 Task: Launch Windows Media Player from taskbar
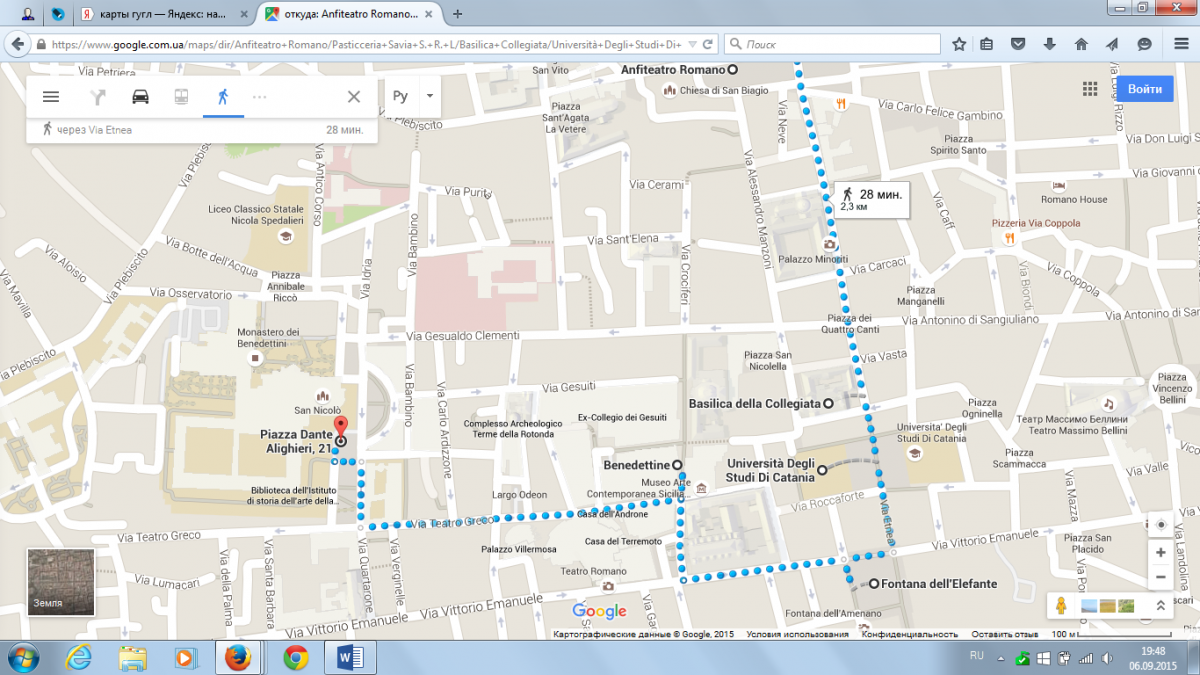pos(187,657)
